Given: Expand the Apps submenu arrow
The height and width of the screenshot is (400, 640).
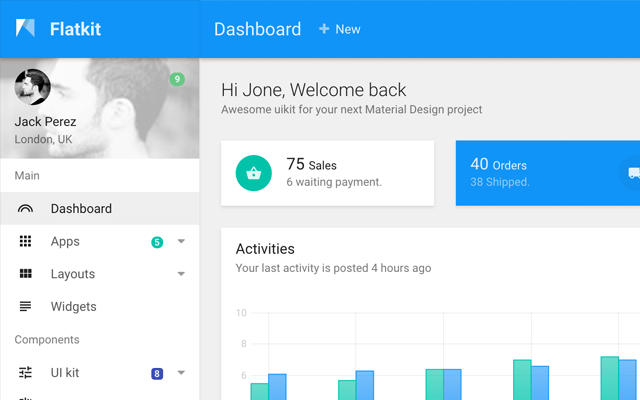Looking at the screenshot, I should pos(181,242).
